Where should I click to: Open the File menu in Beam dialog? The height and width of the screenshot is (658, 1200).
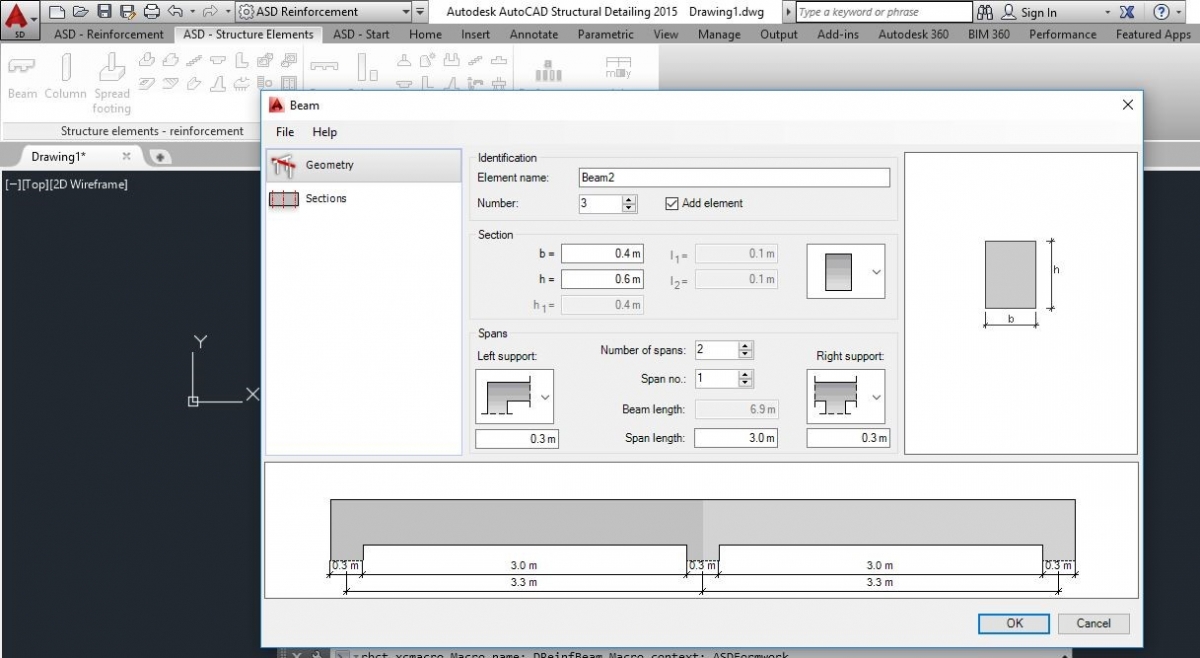click(285, 132)
